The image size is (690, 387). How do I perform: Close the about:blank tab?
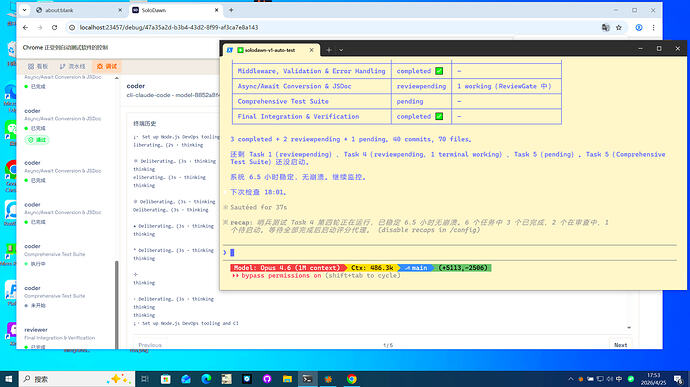120,10
